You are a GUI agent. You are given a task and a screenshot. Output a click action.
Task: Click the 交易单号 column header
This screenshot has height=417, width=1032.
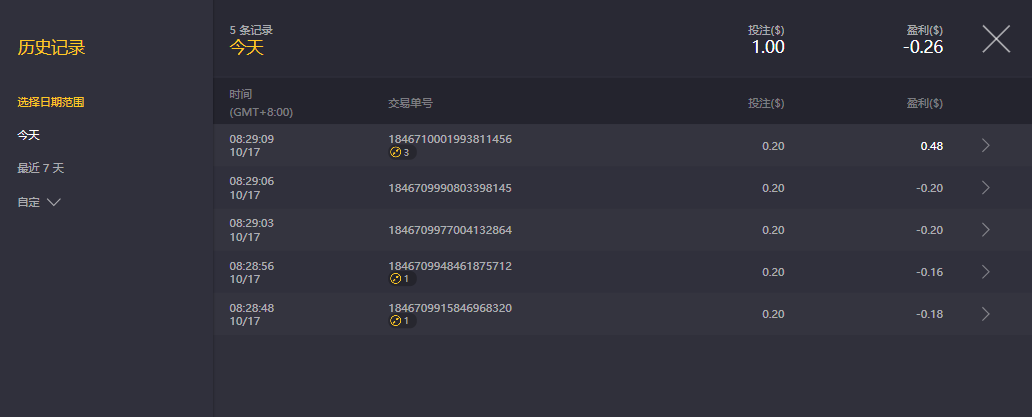click(410, 103)
